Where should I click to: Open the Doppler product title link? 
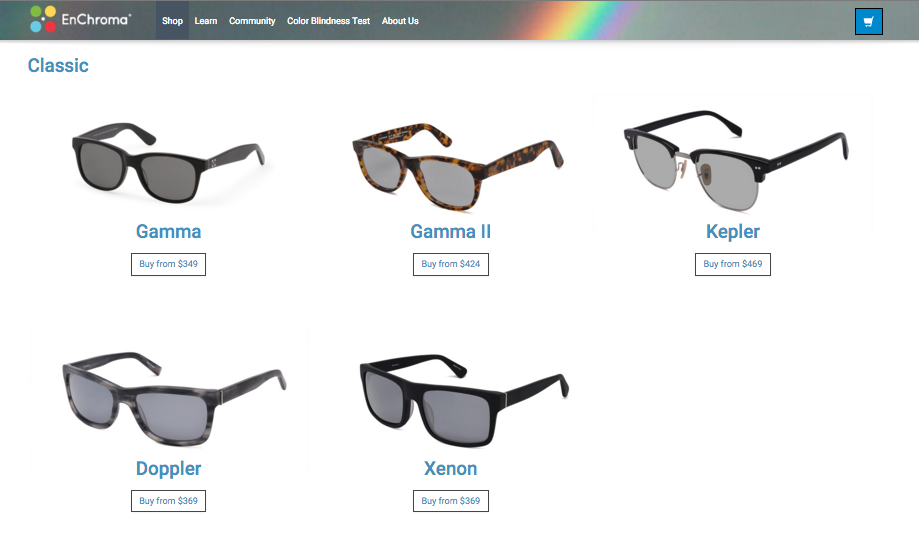click(169, 469)
